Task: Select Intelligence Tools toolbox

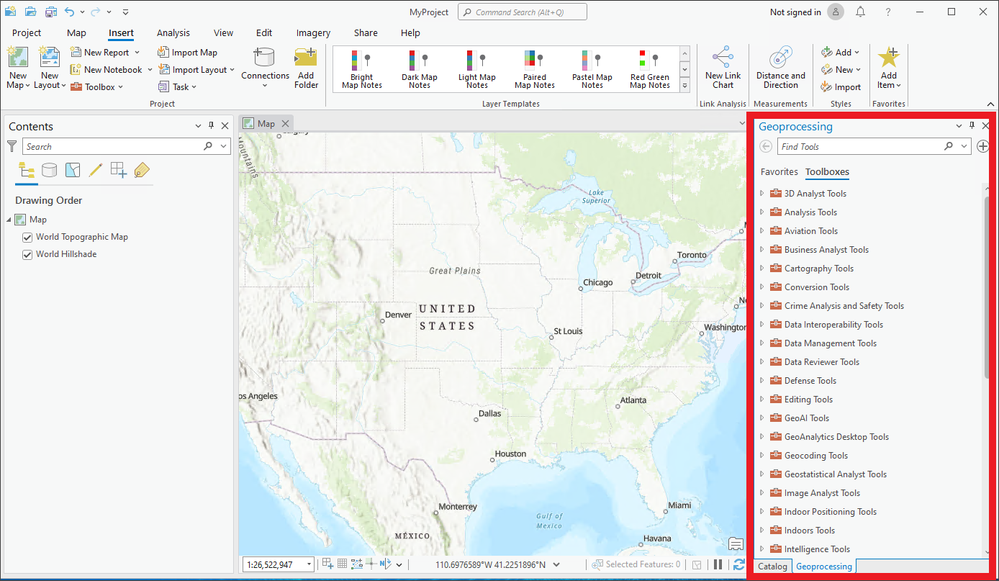Action: point(817,549)
